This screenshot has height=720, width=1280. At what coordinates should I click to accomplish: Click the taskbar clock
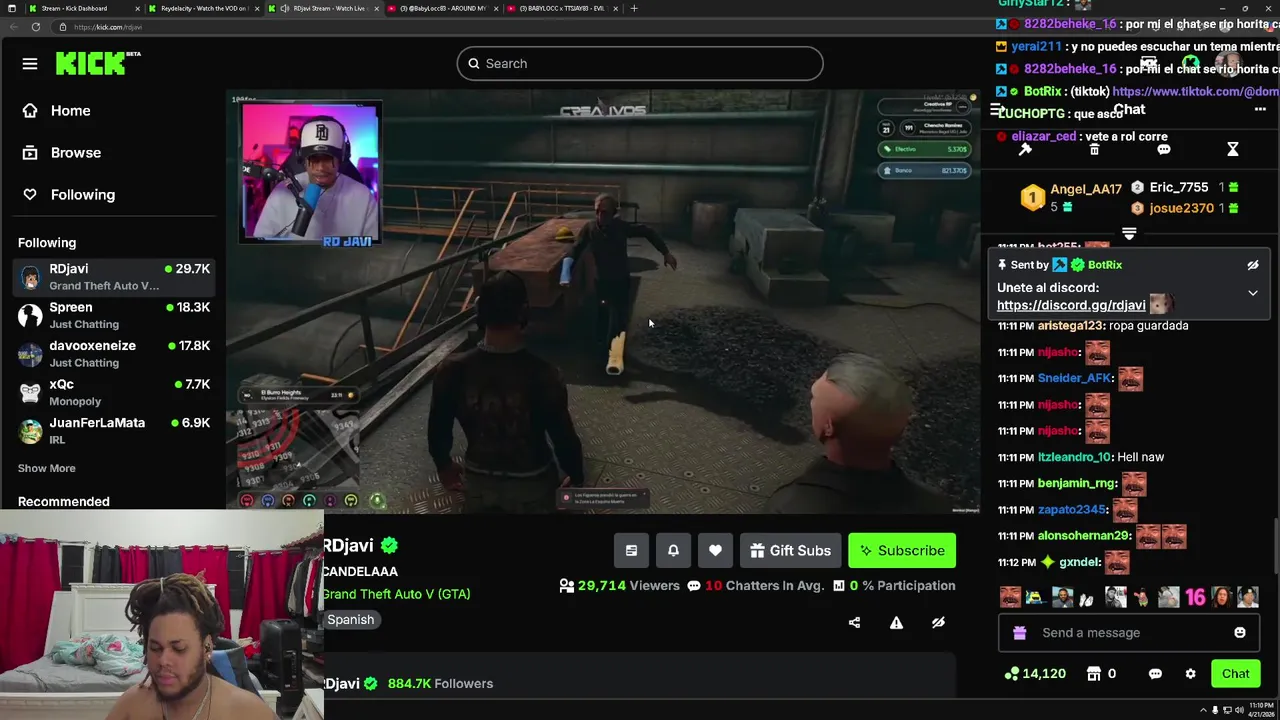coord(1260,710)
